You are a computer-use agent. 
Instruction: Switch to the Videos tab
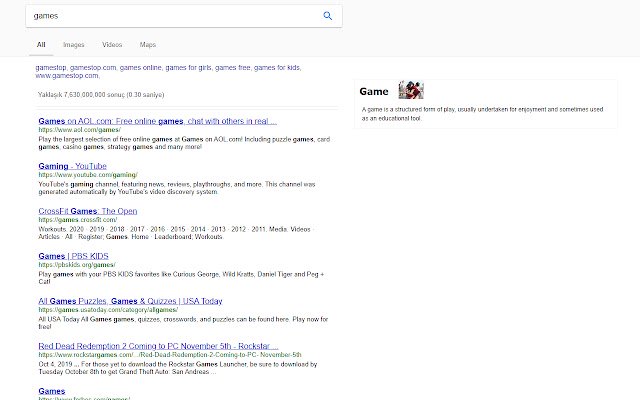click(112, 44)
